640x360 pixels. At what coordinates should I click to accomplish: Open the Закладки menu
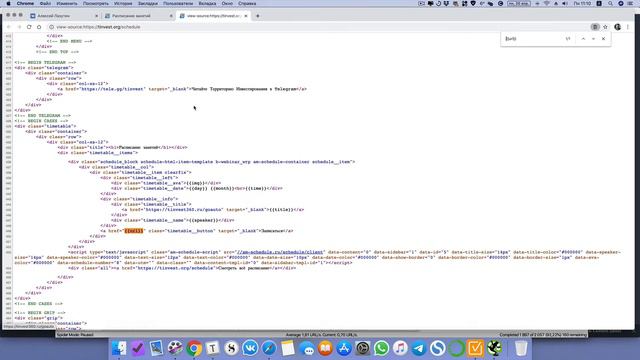[x=147, y=3]
